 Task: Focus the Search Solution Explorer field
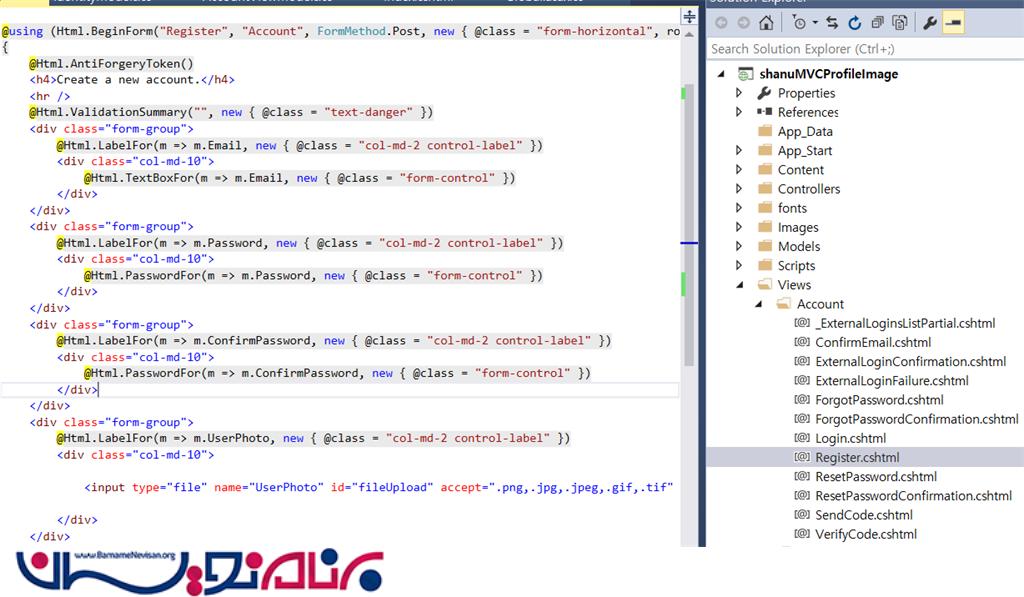point(865,49)
